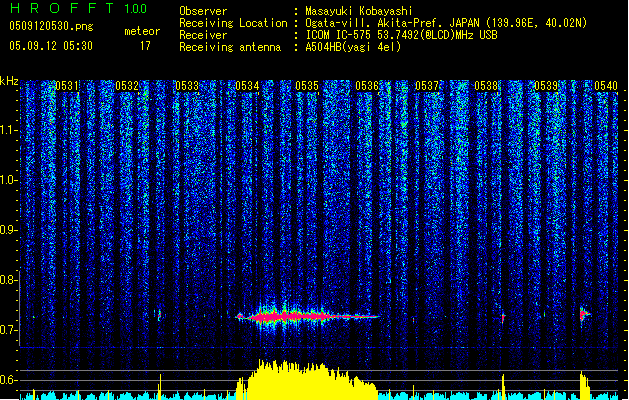Click the kHz axis unit label

coord(9,81)
